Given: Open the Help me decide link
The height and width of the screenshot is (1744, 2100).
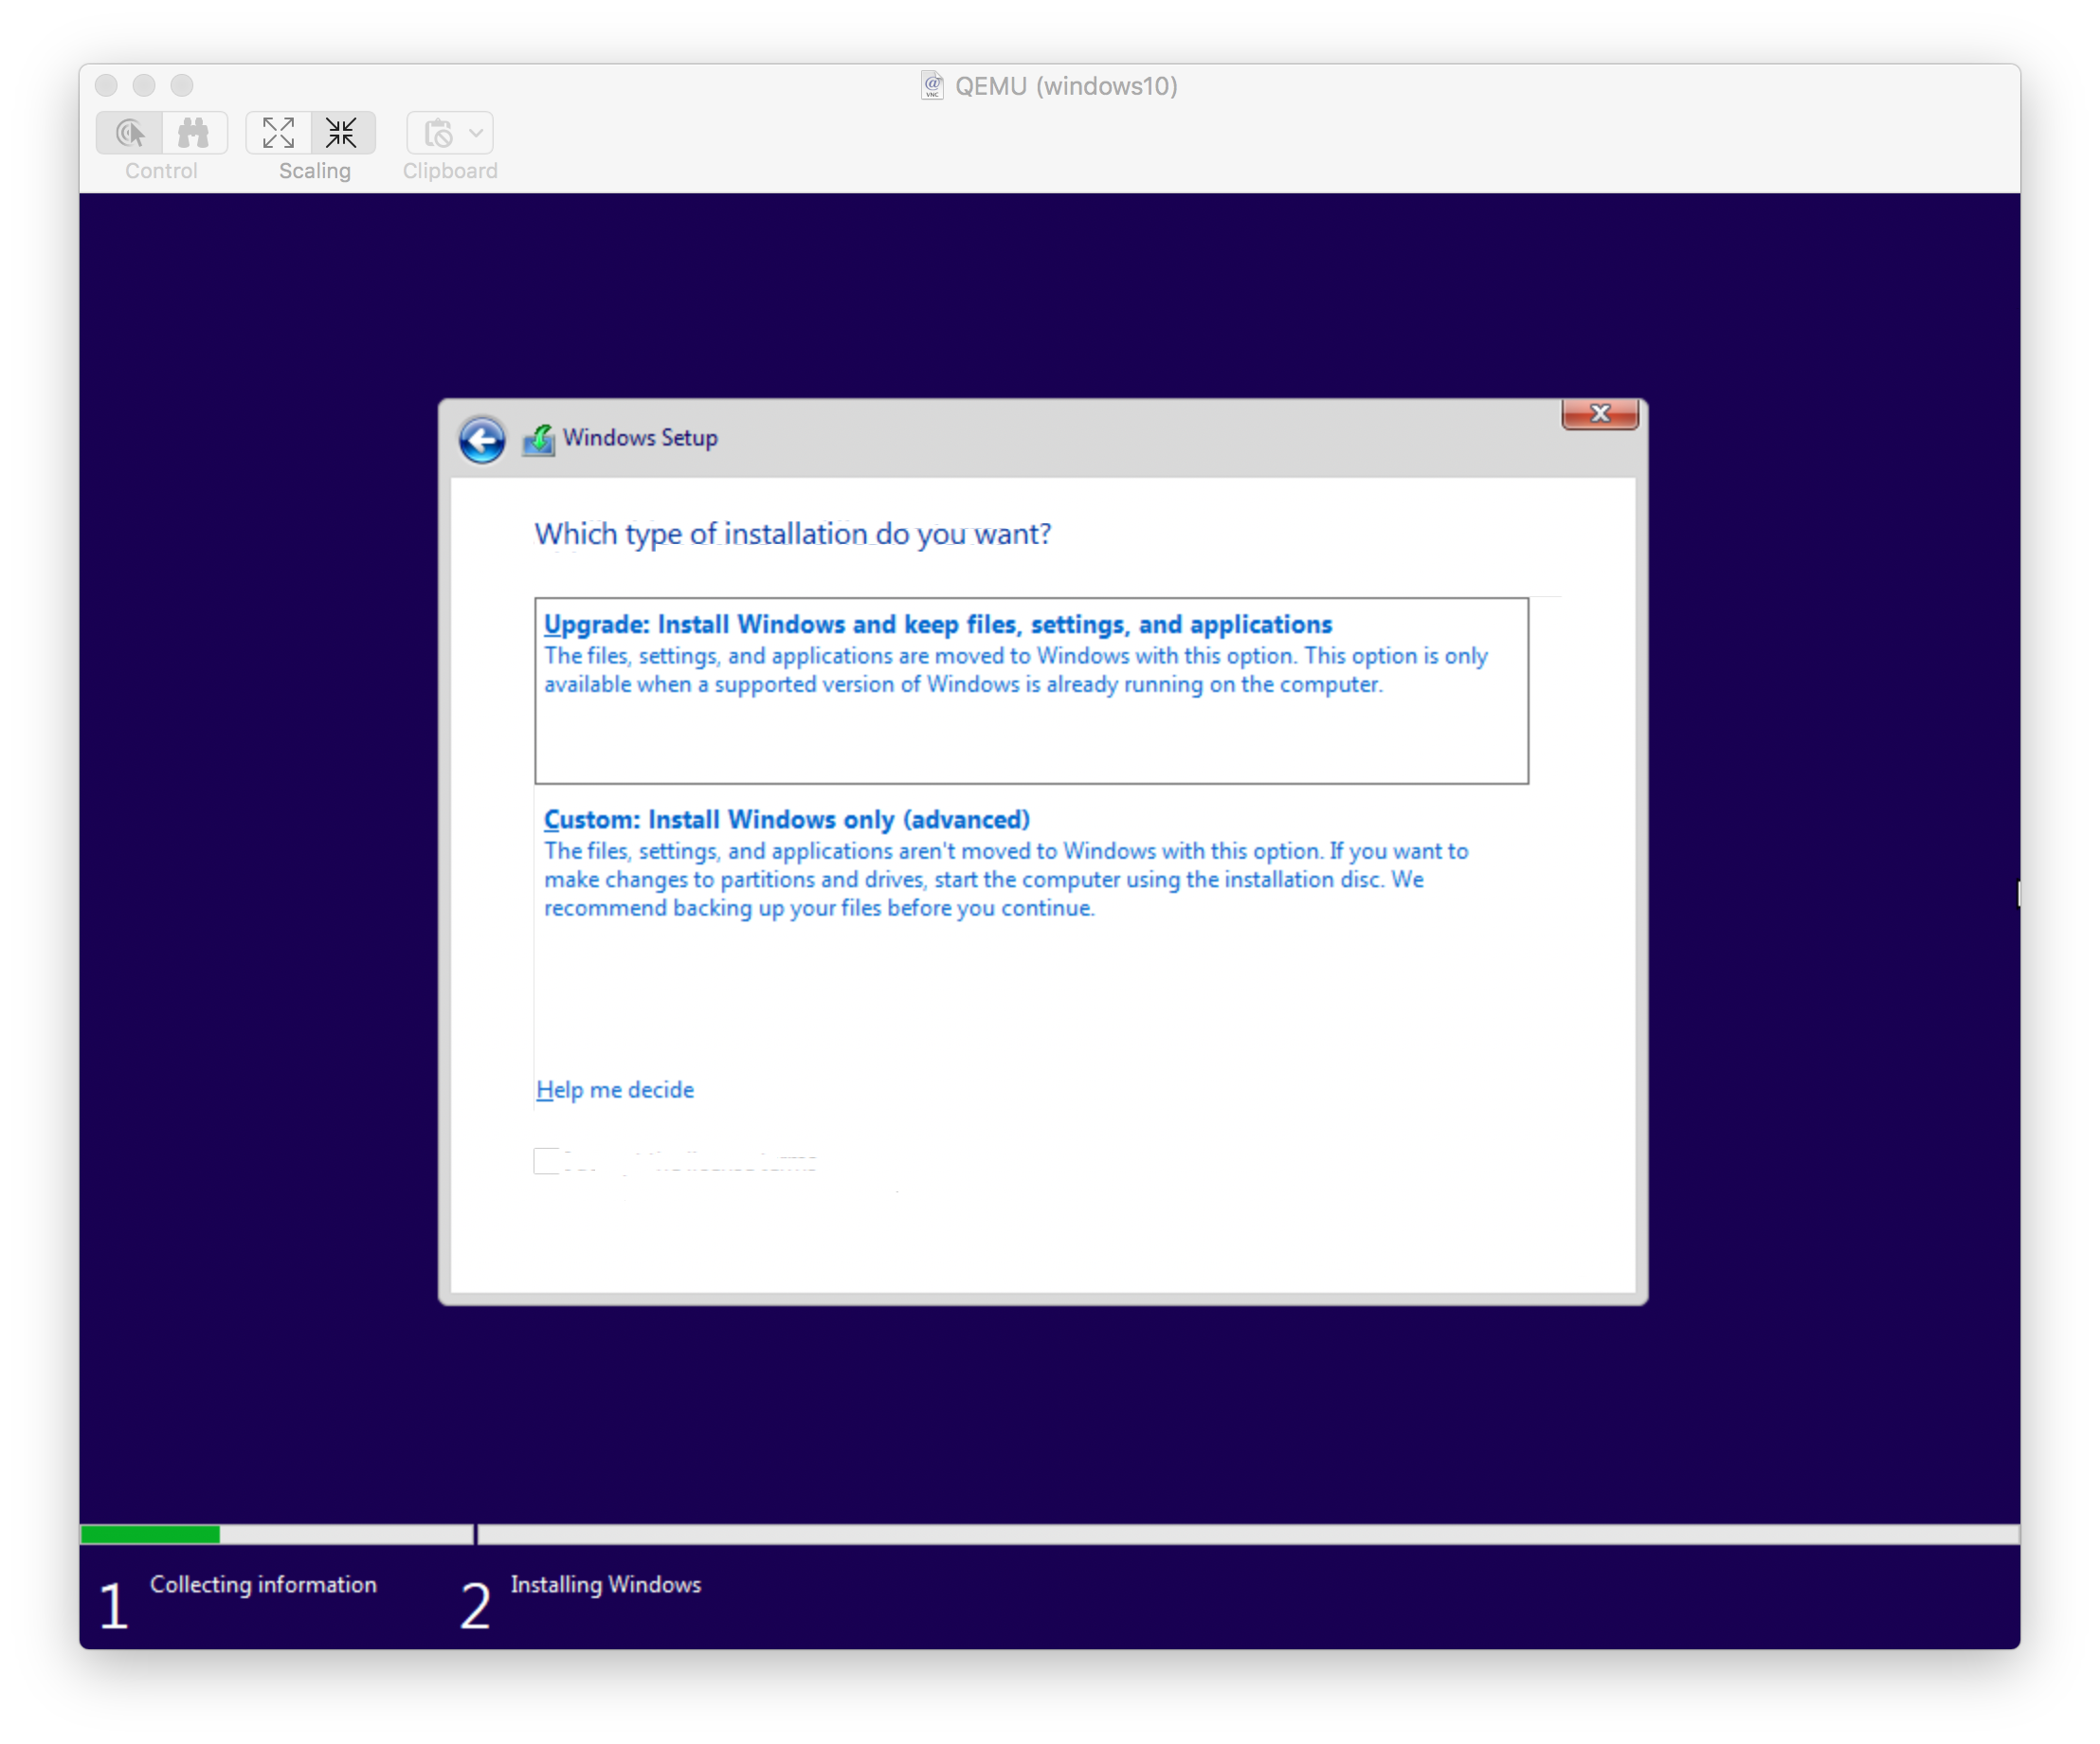Looking at the screenshot, I should pyautogui.click(x=615, y=1089).
